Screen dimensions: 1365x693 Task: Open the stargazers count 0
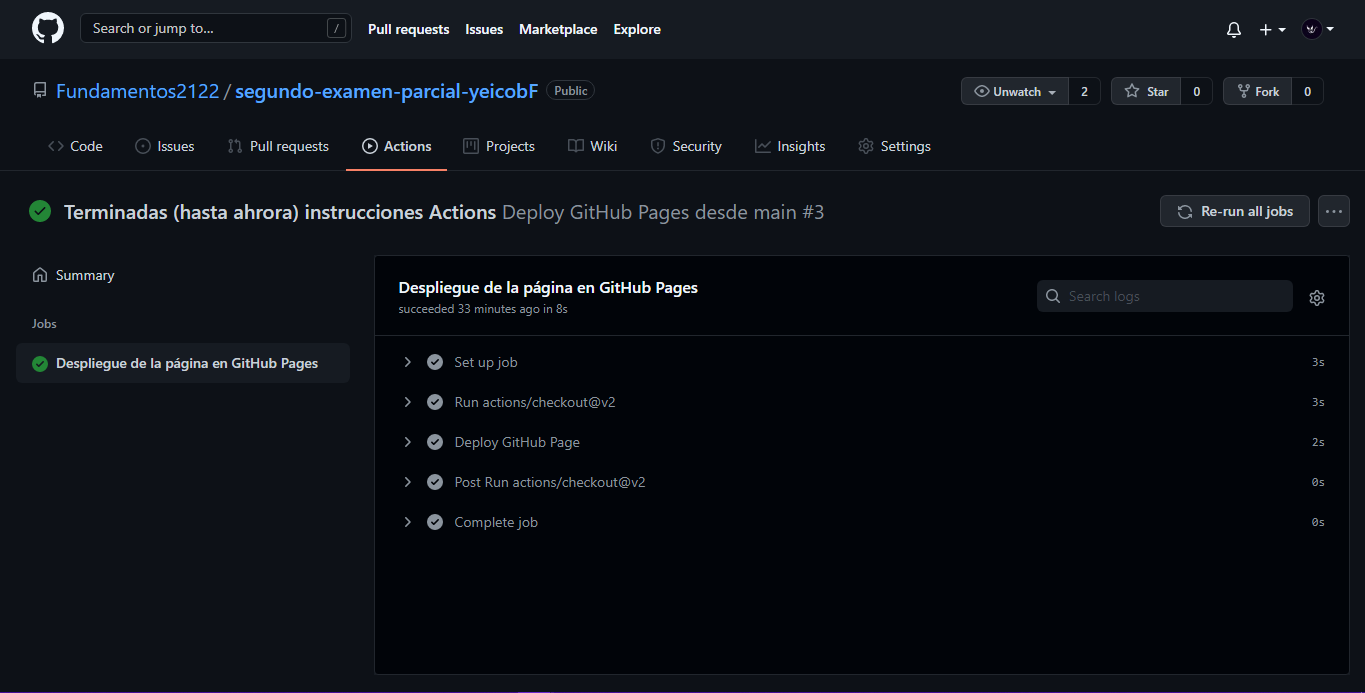point(1197,91)
